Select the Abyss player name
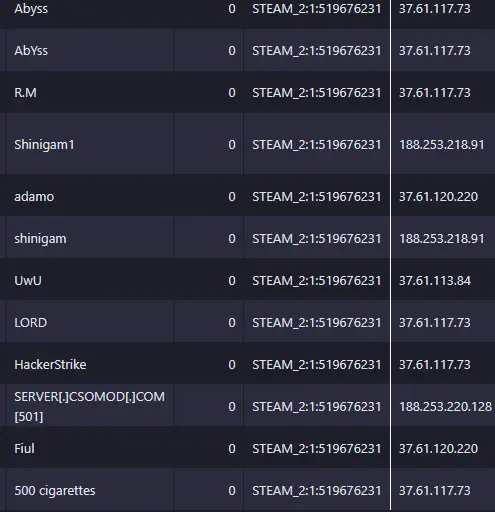495x512 pixels. coord(31,9)
